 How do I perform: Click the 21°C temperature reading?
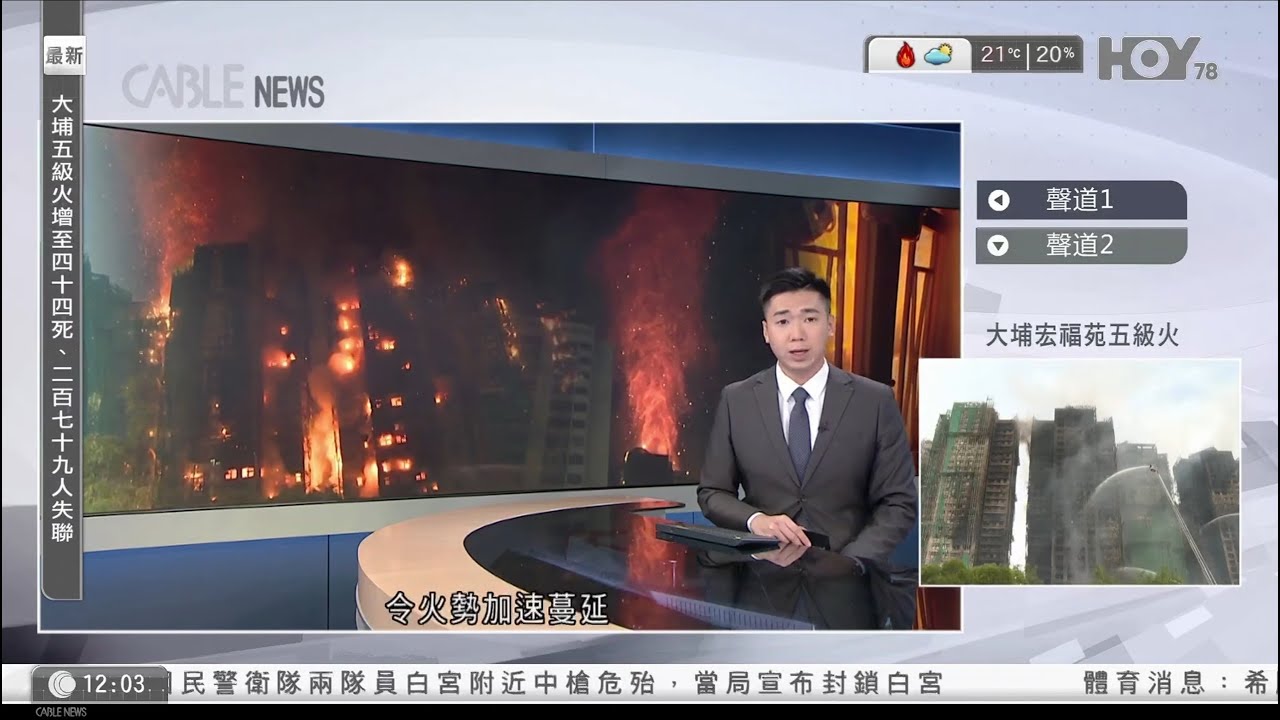(x=1001, y=54)
